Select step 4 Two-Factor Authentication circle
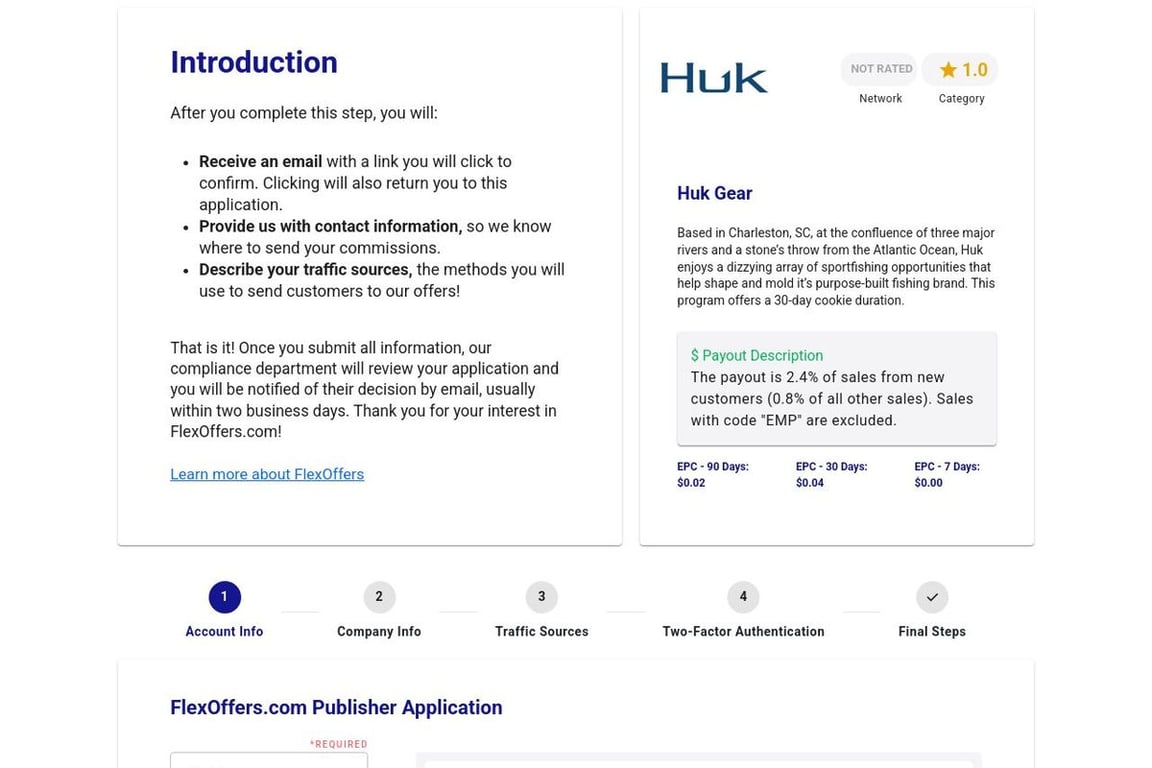 pyautogui.click(x=743, y=597)
